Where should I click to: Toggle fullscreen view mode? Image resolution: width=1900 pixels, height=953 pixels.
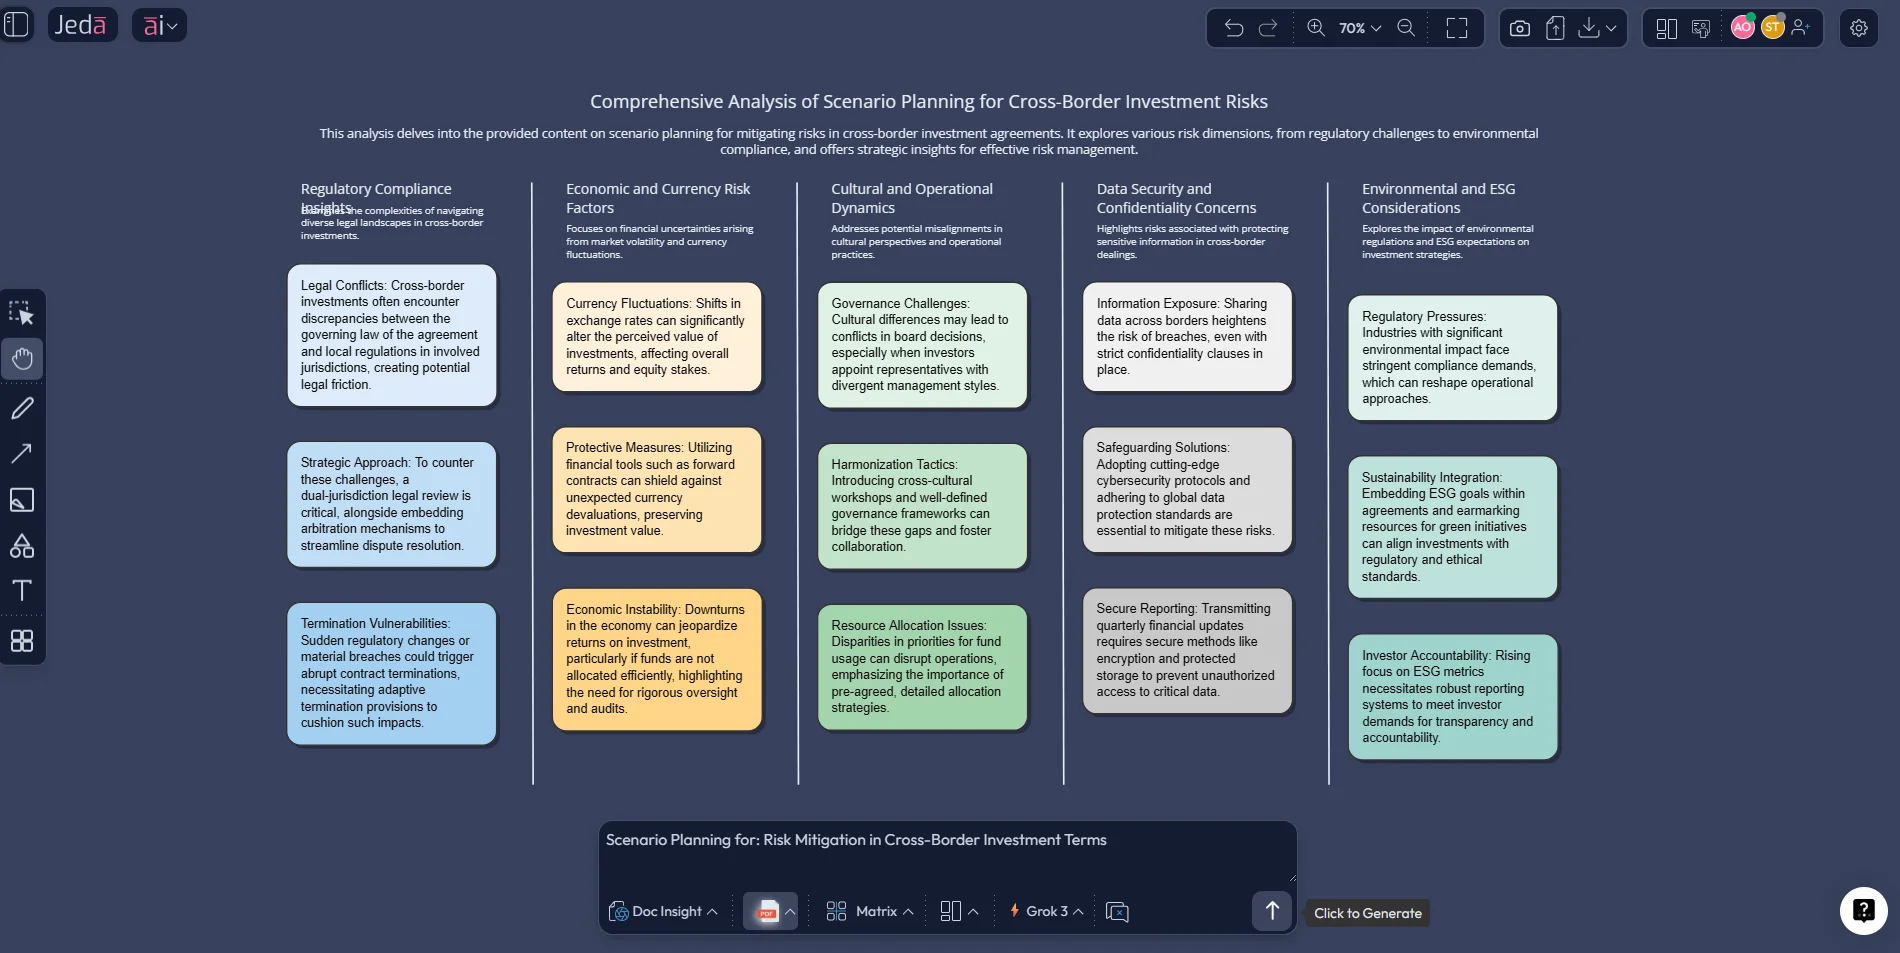click(x=1457, y=28)
